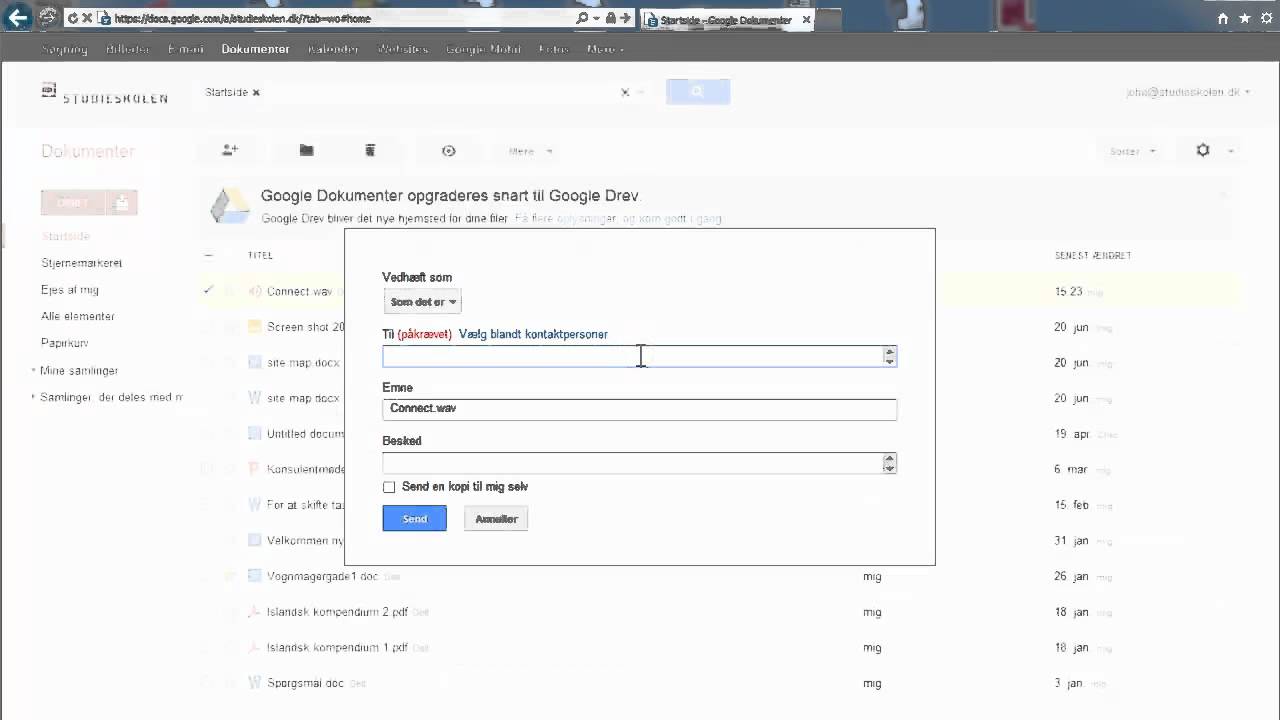Click the Annuller button
The image size is (1280, 720).
click(x=496, y=518)
